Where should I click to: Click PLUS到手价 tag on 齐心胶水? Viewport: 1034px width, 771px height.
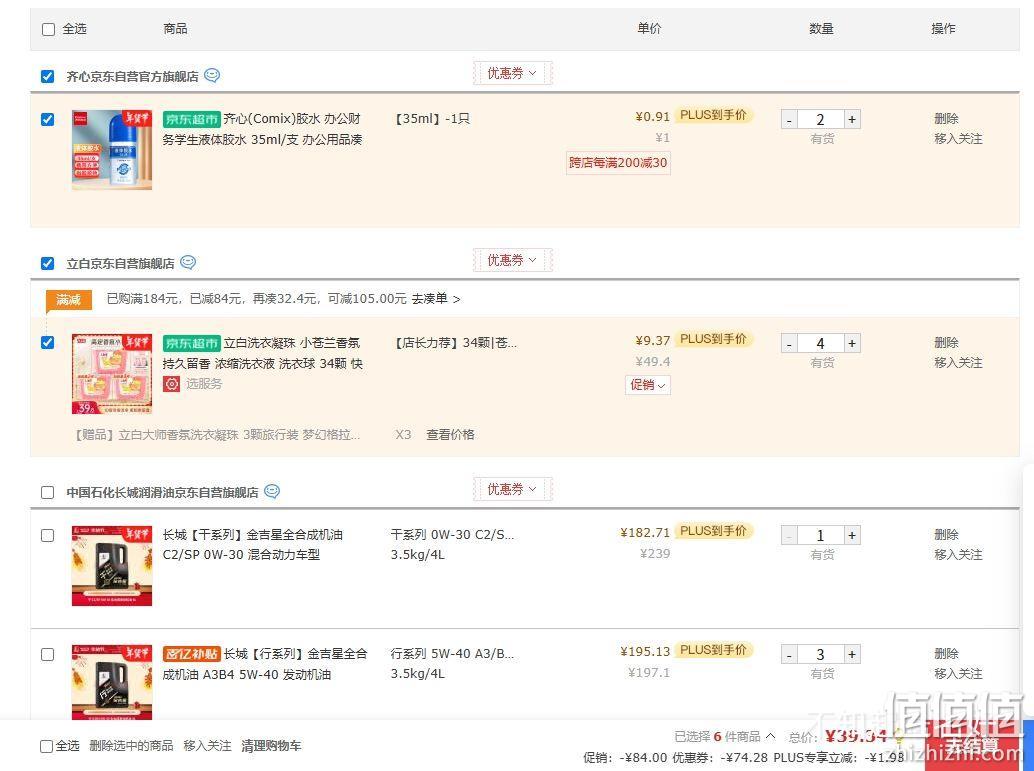pos(714,115)
